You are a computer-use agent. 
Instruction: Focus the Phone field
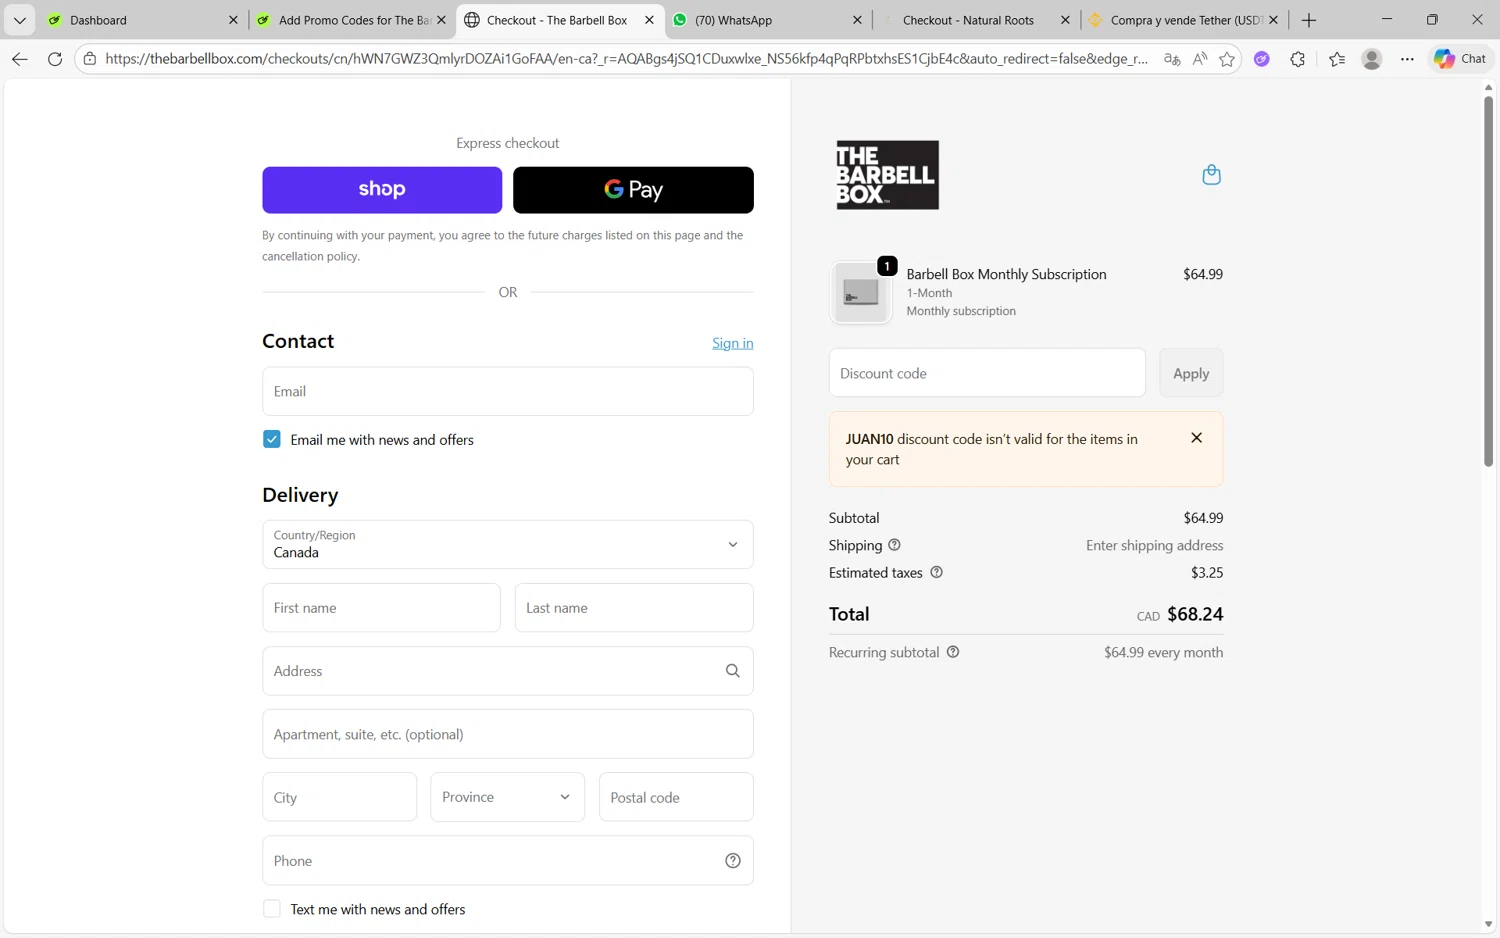click(x=507, y=861)
